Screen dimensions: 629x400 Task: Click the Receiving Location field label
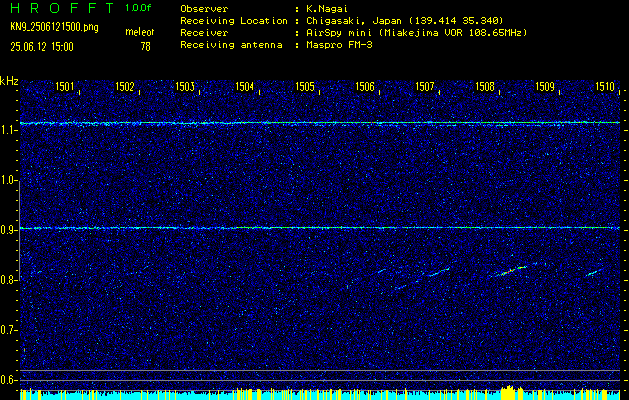[x=234, y=20]
